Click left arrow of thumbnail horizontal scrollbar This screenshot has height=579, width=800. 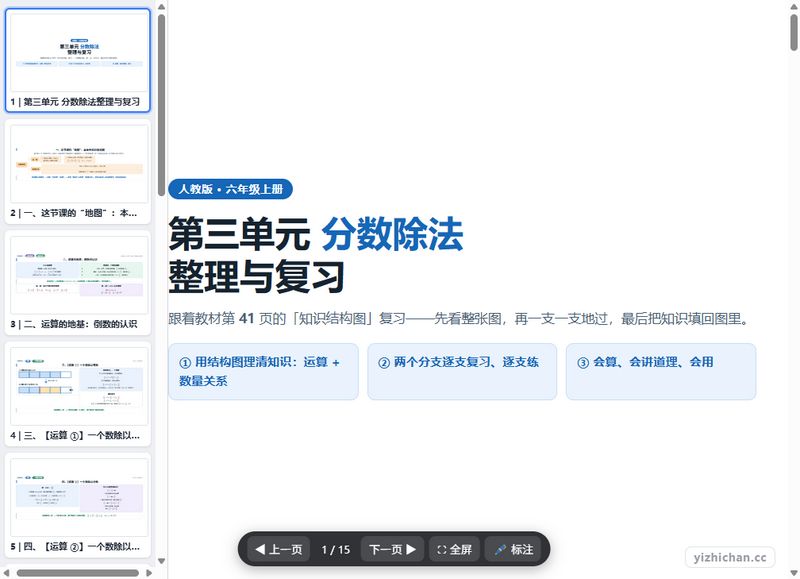coord(7,573)
